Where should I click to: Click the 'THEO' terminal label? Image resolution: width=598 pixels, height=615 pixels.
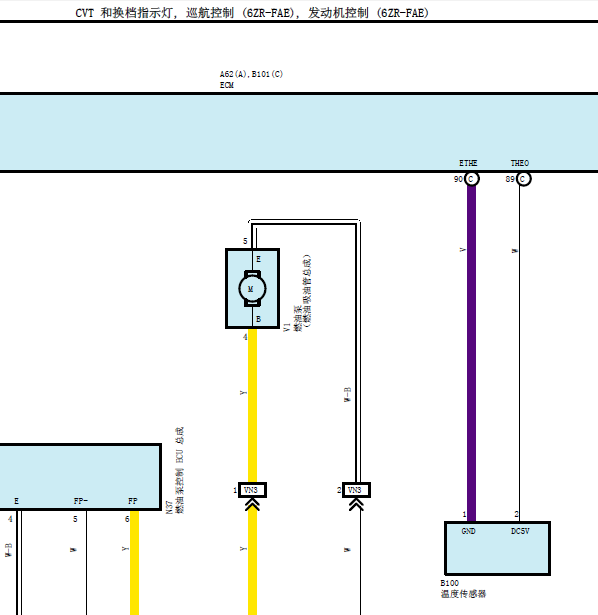click(x=520, y=163)
